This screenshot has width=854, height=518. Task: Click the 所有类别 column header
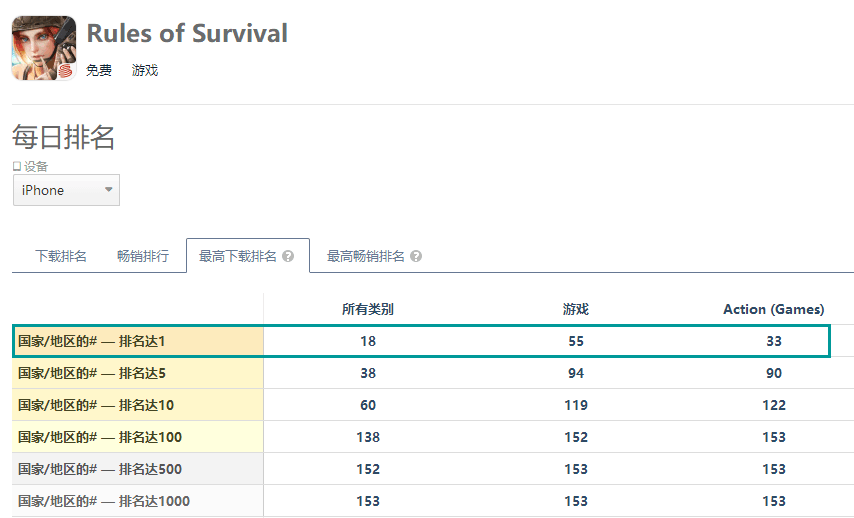[x=368, y=309]
